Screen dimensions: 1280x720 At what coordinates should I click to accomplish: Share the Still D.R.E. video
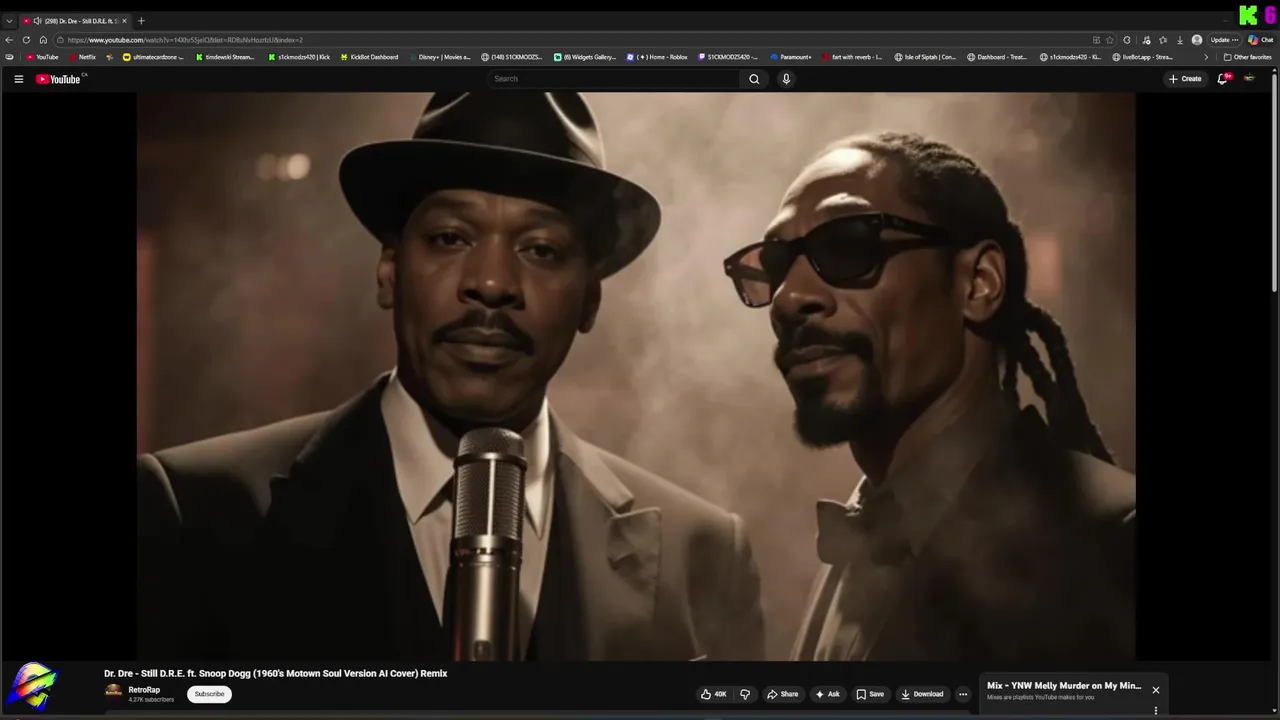[782, 694]
